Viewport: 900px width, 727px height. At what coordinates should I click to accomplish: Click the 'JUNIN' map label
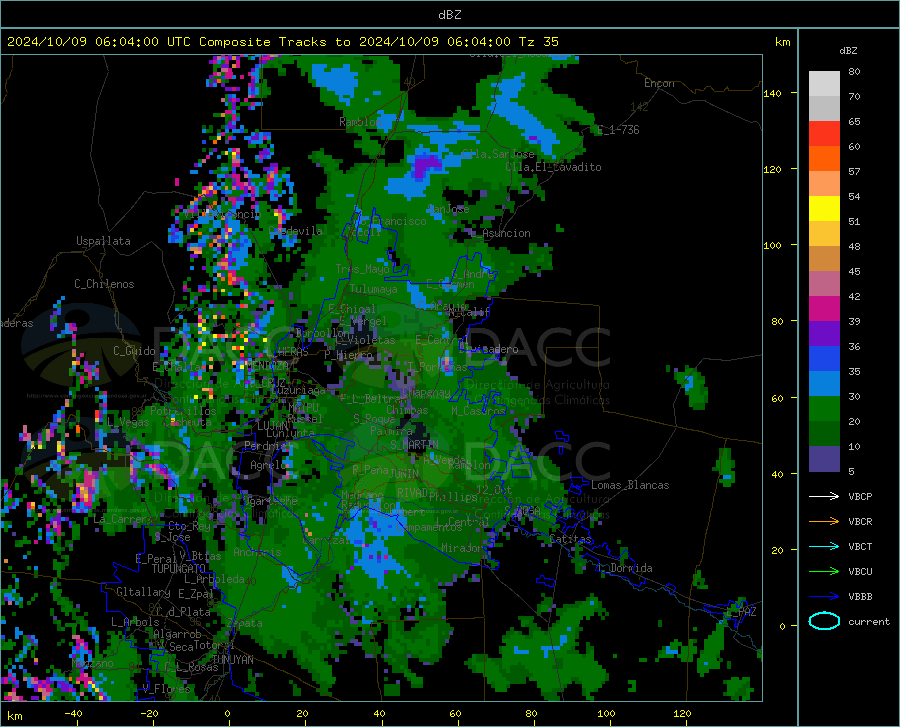[404, 474]
